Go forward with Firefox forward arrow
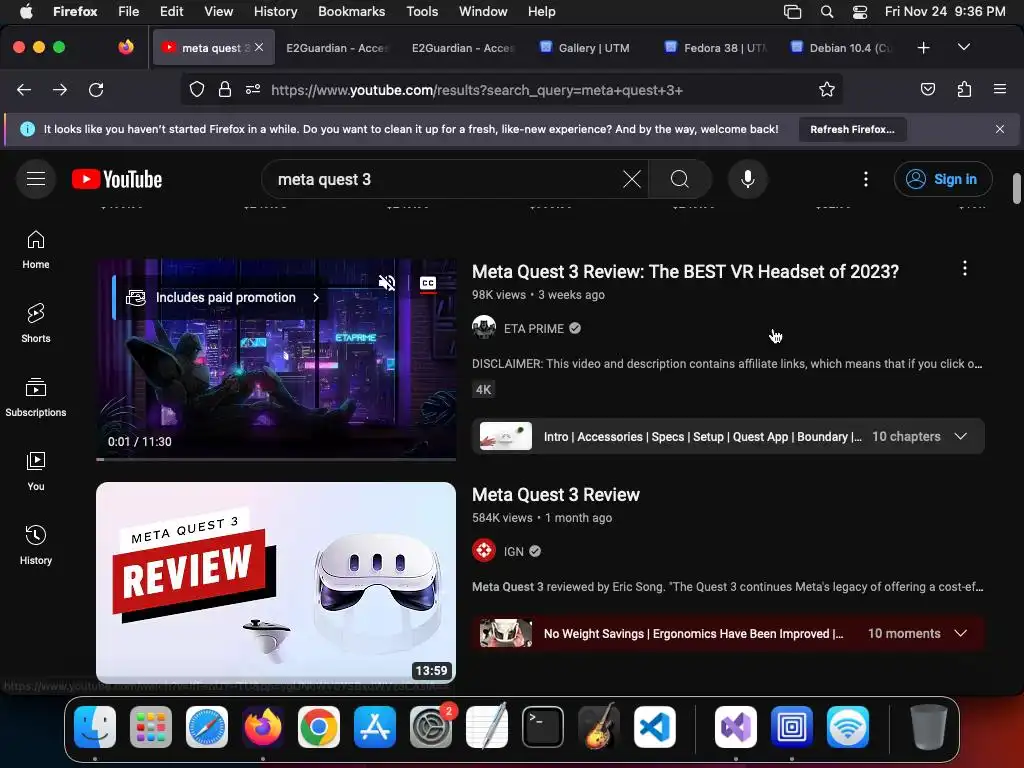 tap(60, 90)
